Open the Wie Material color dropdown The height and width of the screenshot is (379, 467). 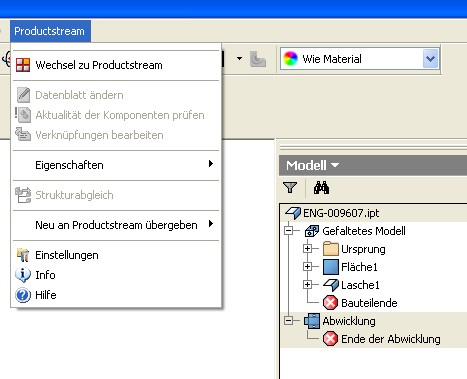430,59
